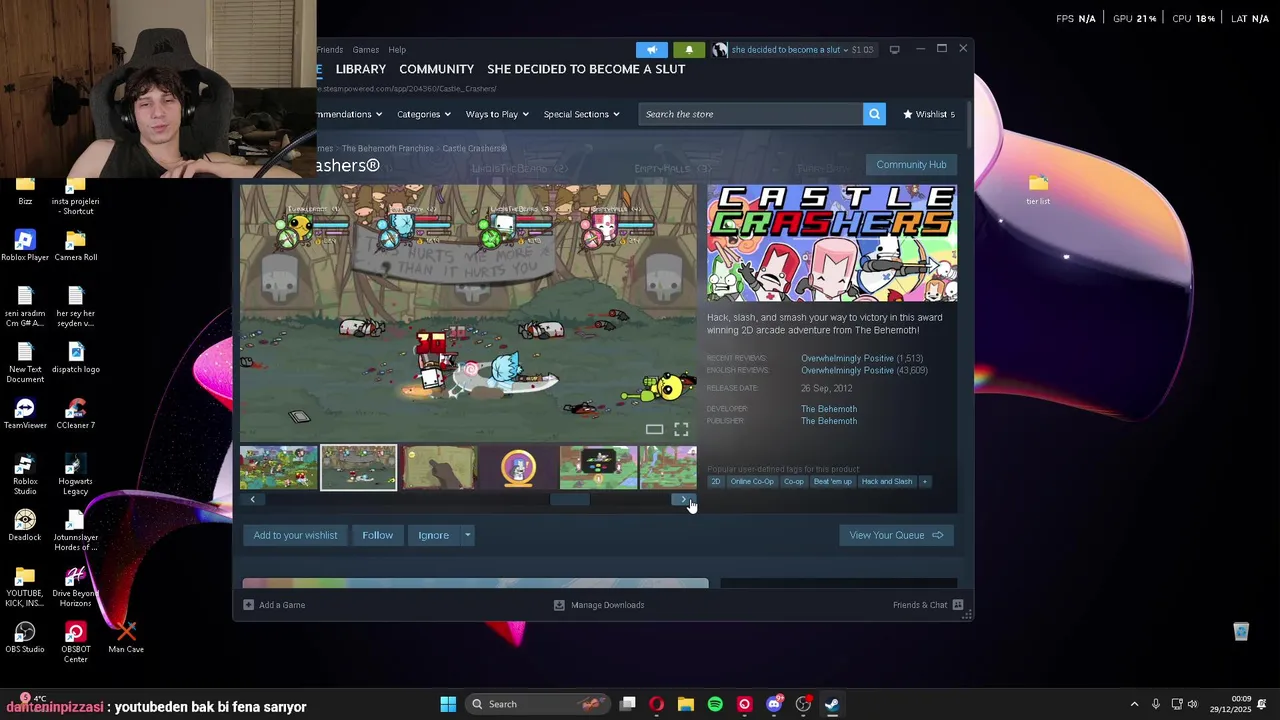
Task: Expand more tags with the plus button
Action: pos(924,482)
